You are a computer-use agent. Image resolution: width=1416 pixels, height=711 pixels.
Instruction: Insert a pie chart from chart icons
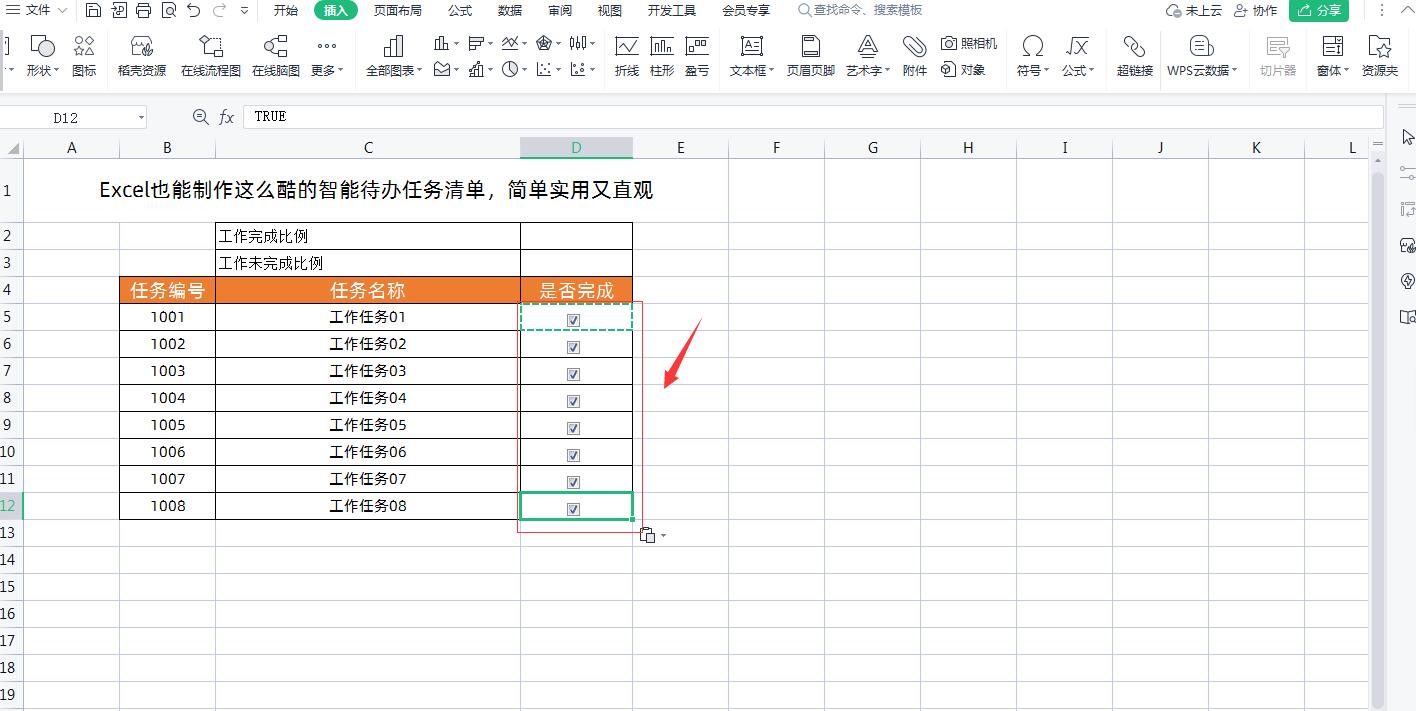tap(508, 70)
